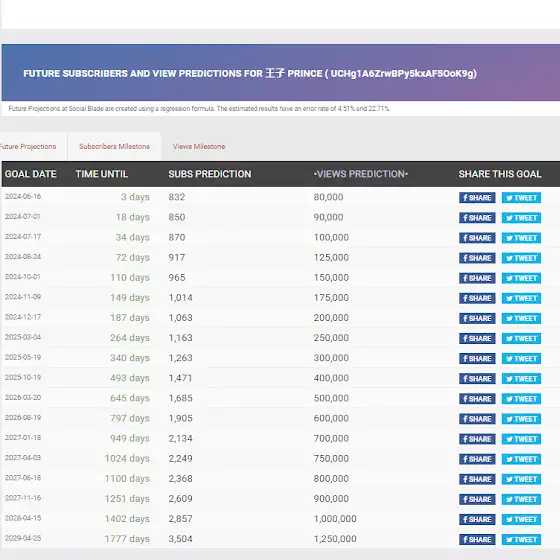This screenshot has width=560, height=560.
Task: Click the subs prediction value 832
Action: coord(177,197)
